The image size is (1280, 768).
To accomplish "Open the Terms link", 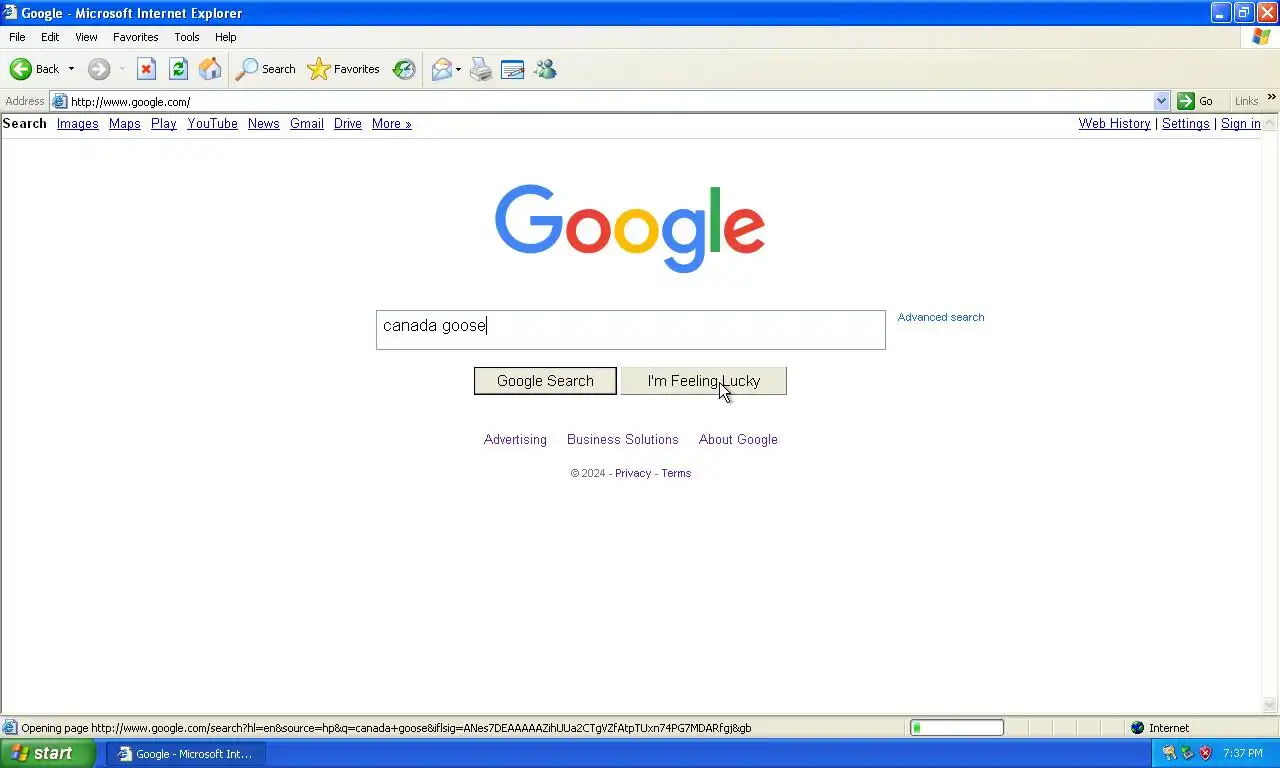I will coord(676,474).
